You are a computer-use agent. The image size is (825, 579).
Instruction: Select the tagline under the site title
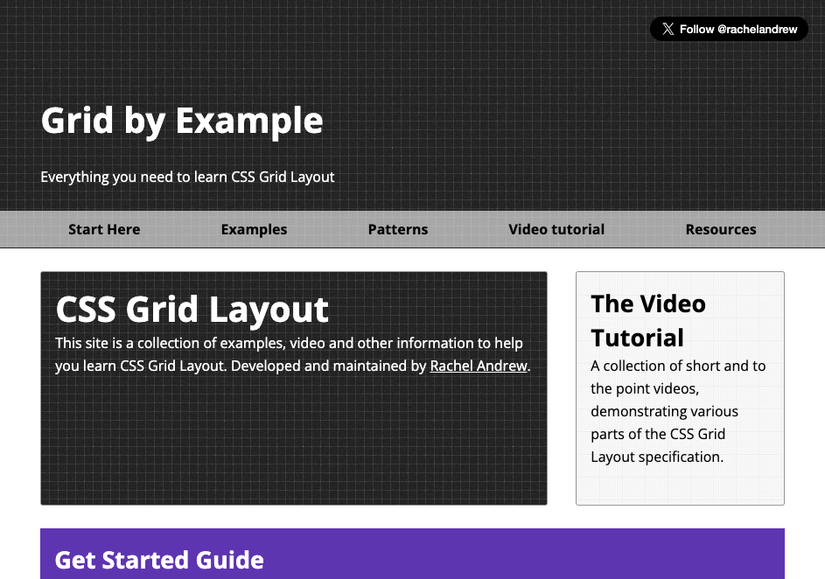coord(186,176)
